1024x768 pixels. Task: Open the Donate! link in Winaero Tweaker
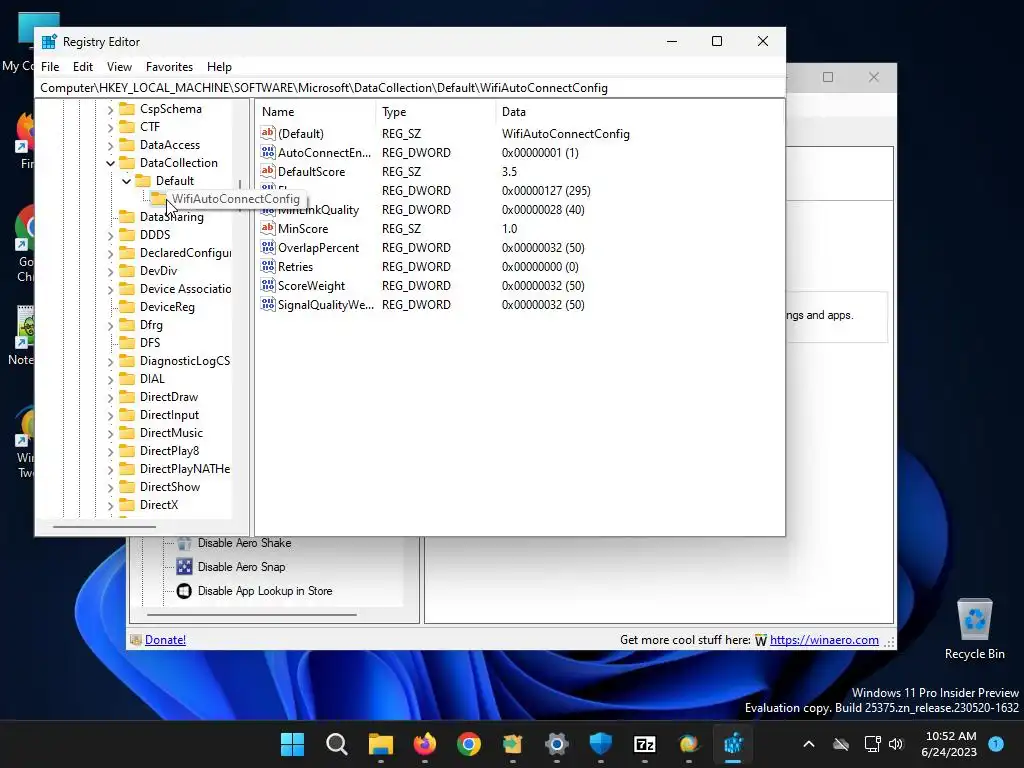pyautogui.click(x=165, y=640)
